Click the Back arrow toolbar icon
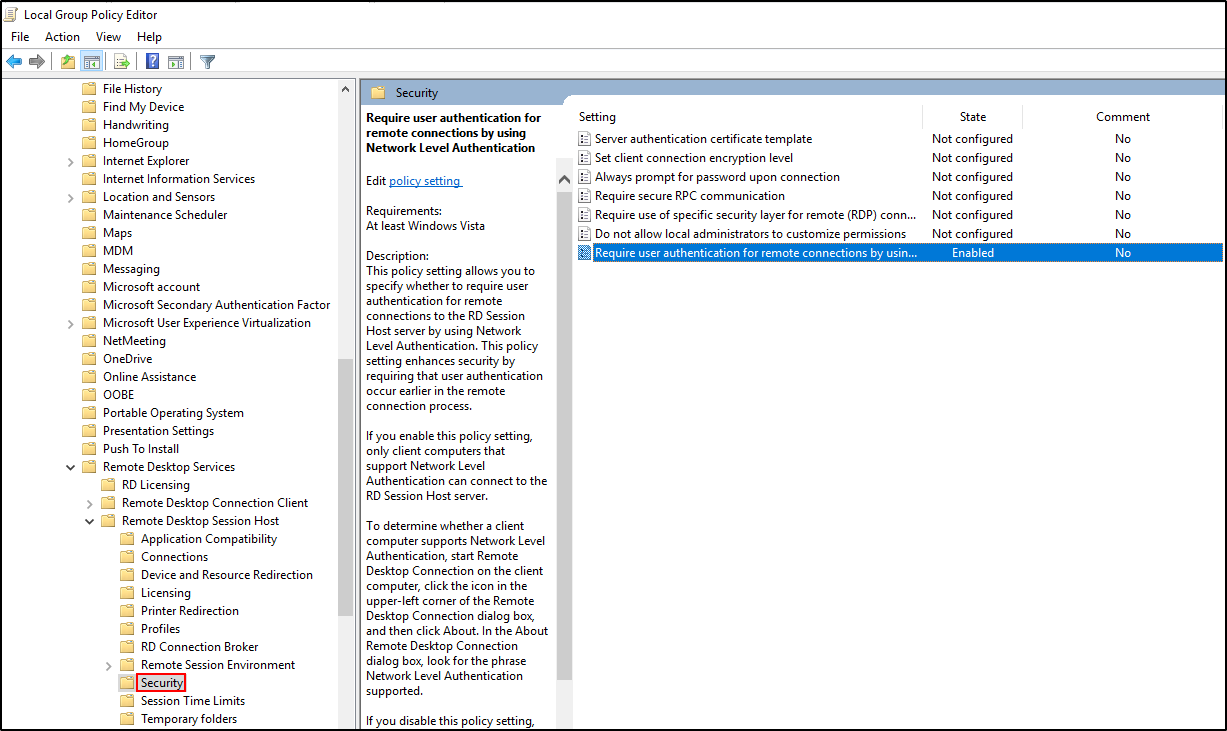This screenshot has width=1227, height=731. (x=14, y=62)
